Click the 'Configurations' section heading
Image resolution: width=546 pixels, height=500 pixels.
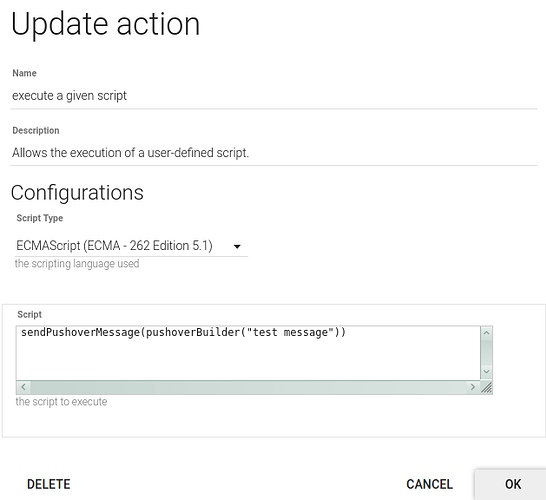point(77,193)
